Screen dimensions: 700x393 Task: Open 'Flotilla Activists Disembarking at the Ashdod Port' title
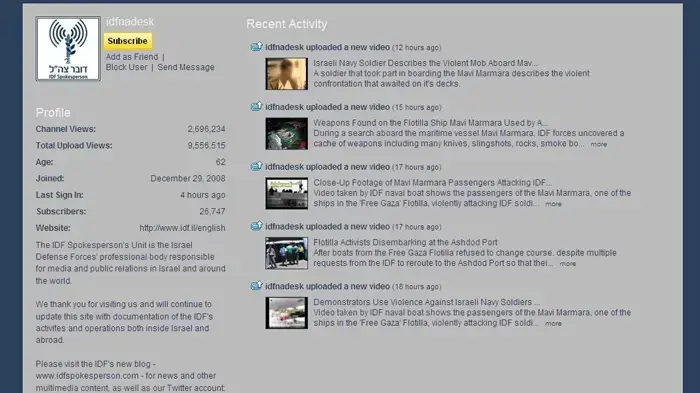coord(405,242)
